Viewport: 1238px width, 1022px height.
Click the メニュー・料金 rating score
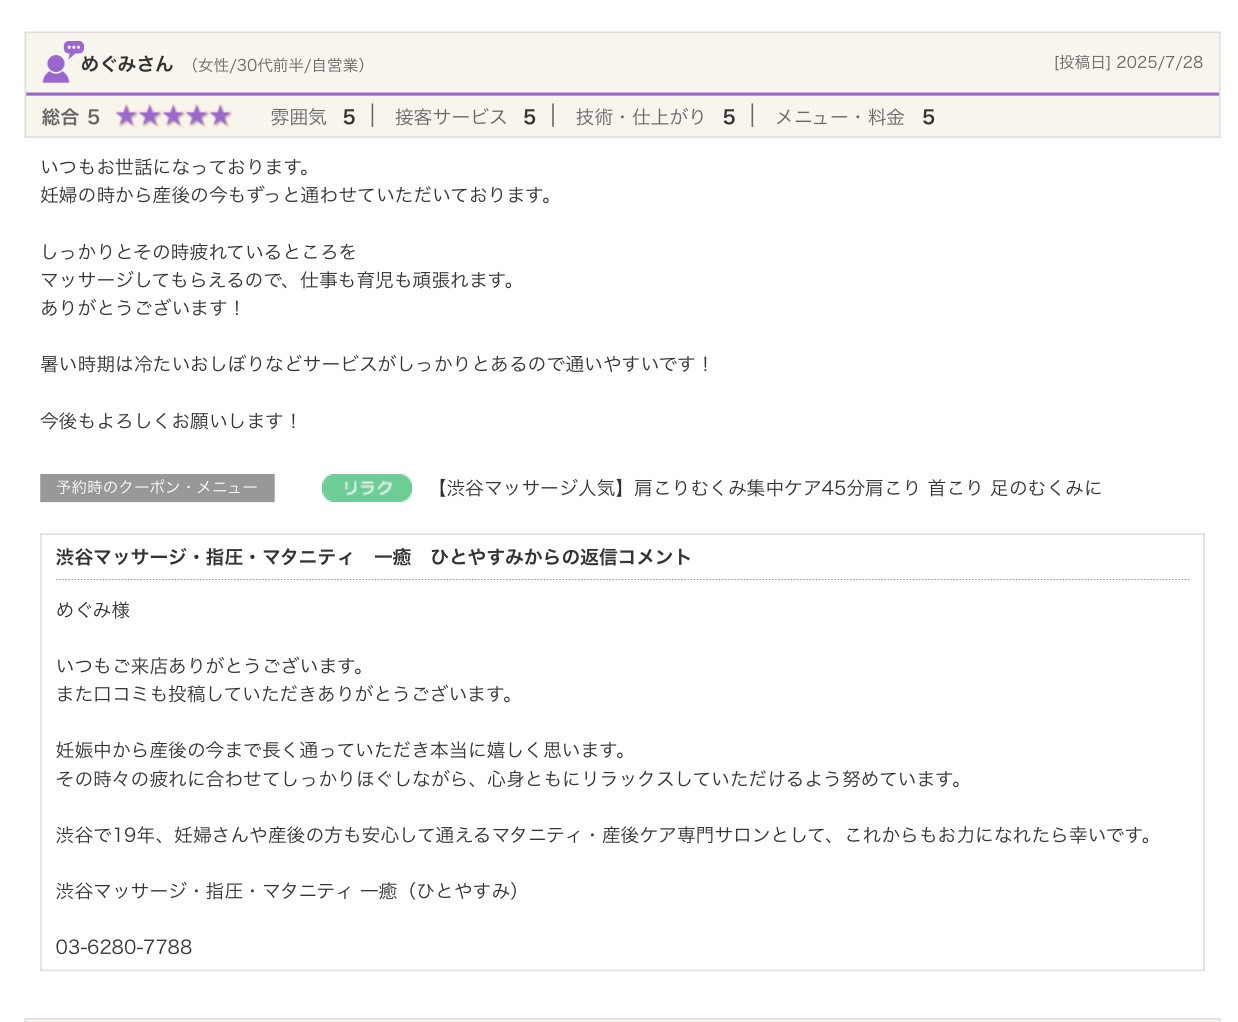tap(928, 117)
